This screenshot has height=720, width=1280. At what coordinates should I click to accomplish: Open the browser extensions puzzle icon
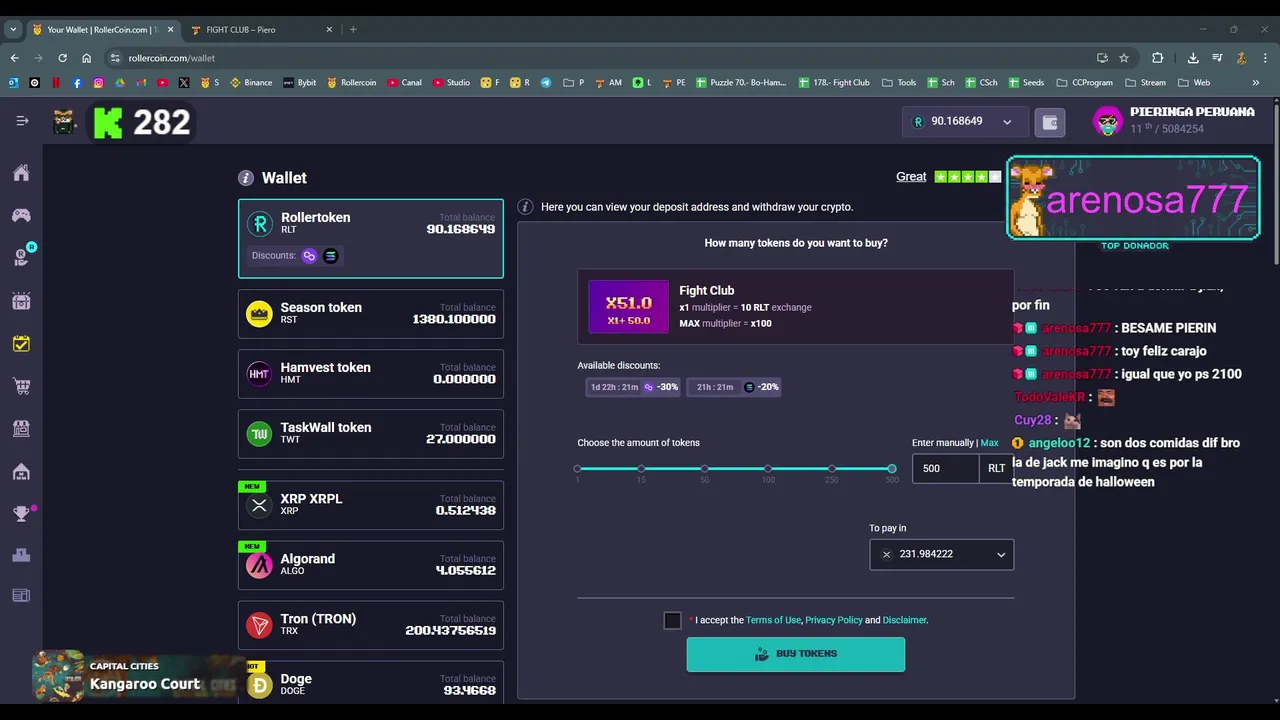[x=1158, y=58]
